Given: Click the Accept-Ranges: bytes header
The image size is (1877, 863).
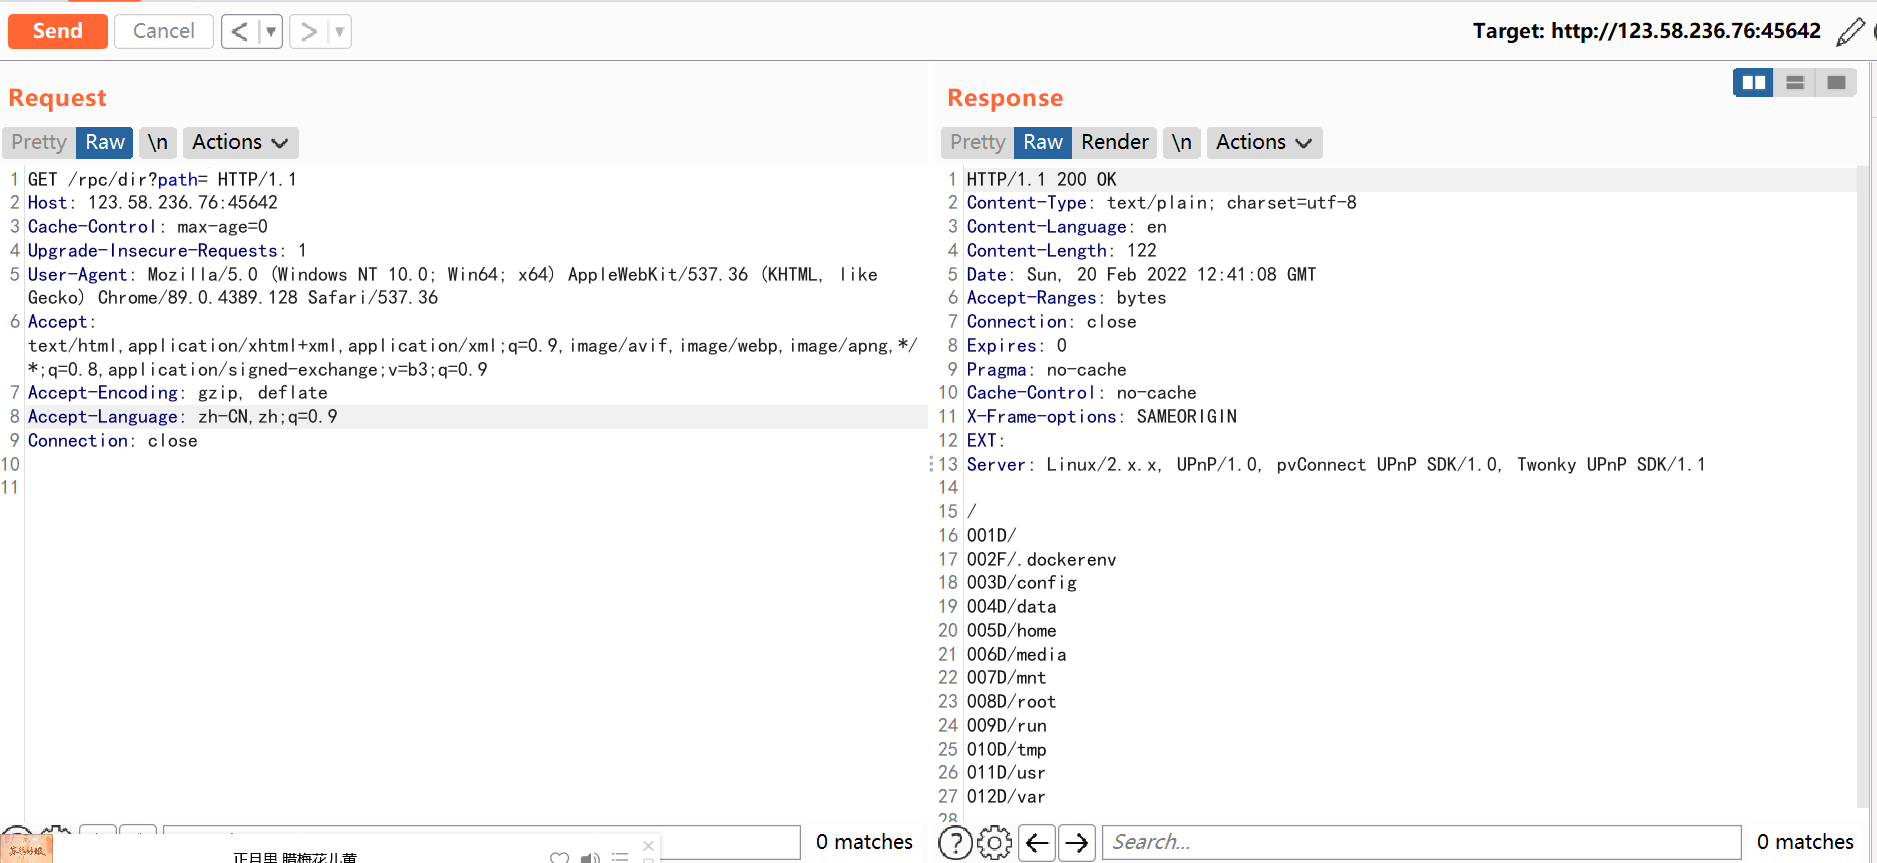Looking at the screenshot, I should pyautogui.click(x=1067, y=298).
